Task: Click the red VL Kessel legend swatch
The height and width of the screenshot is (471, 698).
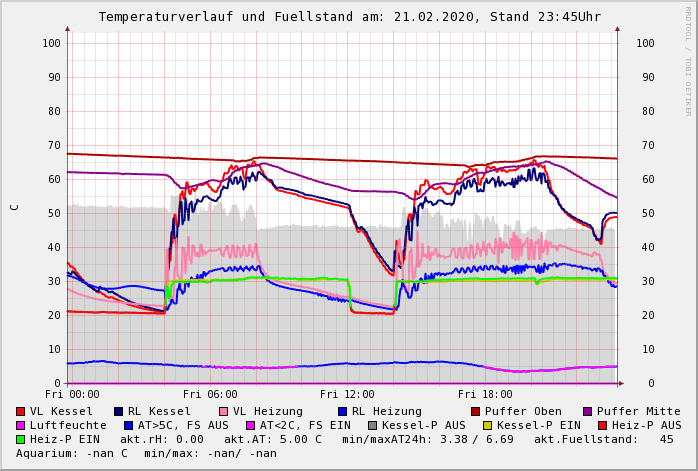Action: click(x=21, y=411)
